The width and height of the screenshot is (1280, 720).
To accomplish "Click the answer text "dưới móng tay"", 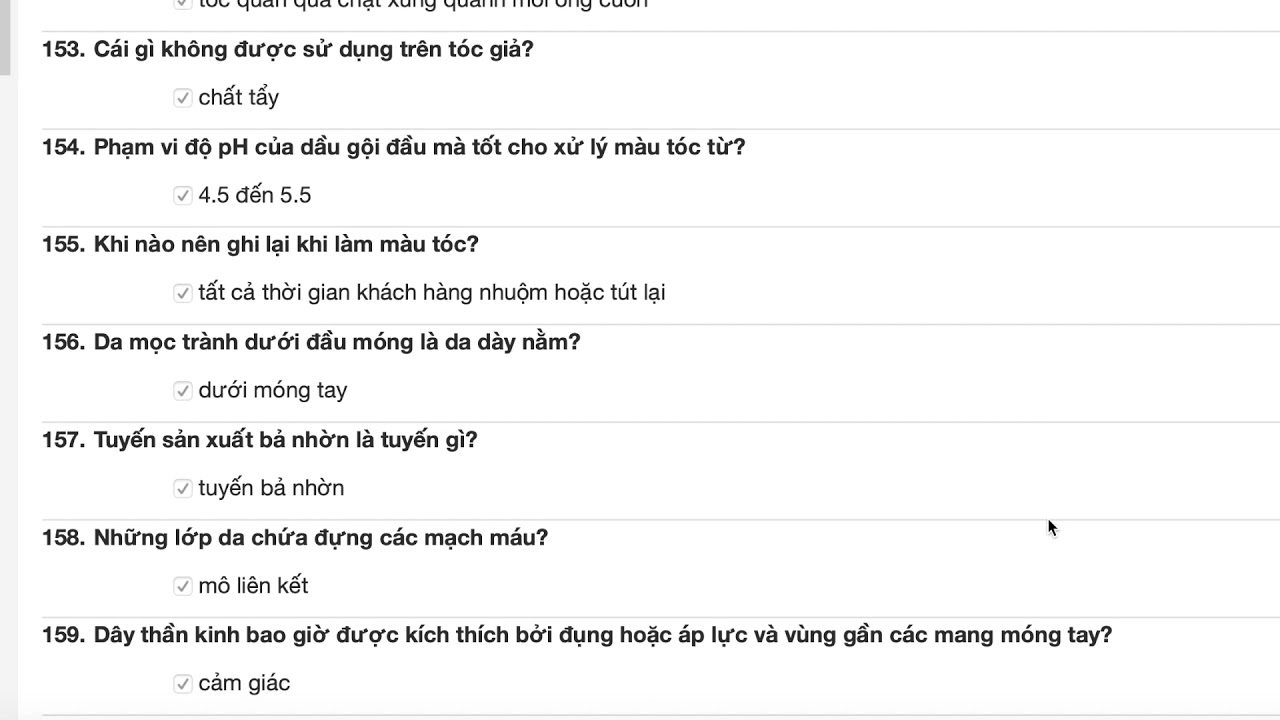I will pos(272,391).
